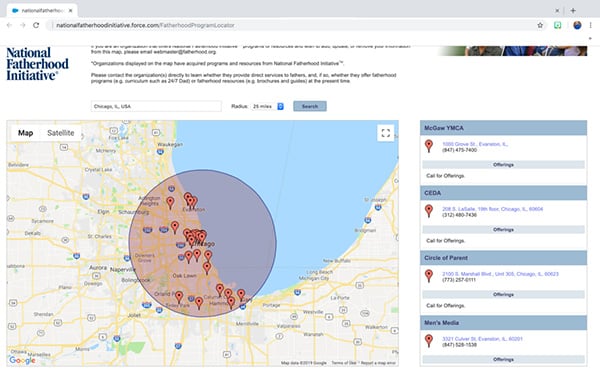600x375 pixels.
Task: Click the Men's Media pin icon in the list
Action: 429,341
